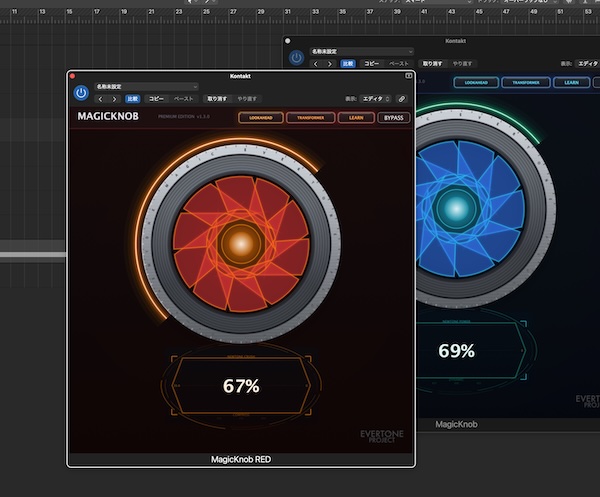Image resolution: width=600 pixels, height=497 pixels.
Task: Click コピー copy button in RED window
Action: click(x=156, y=99)
